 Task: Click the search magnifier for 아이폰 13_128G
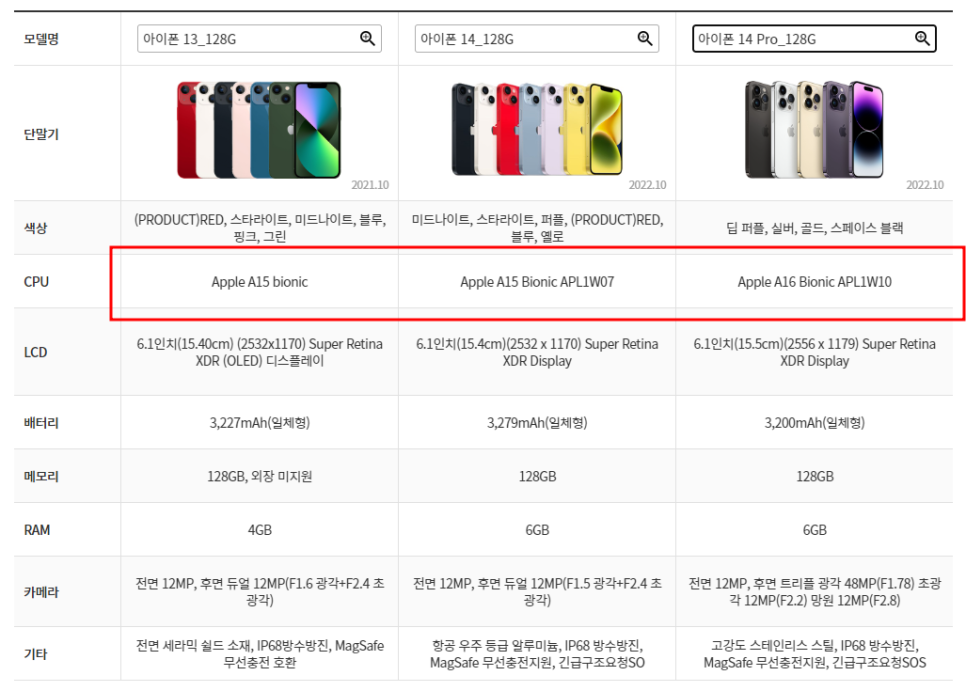point(367,38)
